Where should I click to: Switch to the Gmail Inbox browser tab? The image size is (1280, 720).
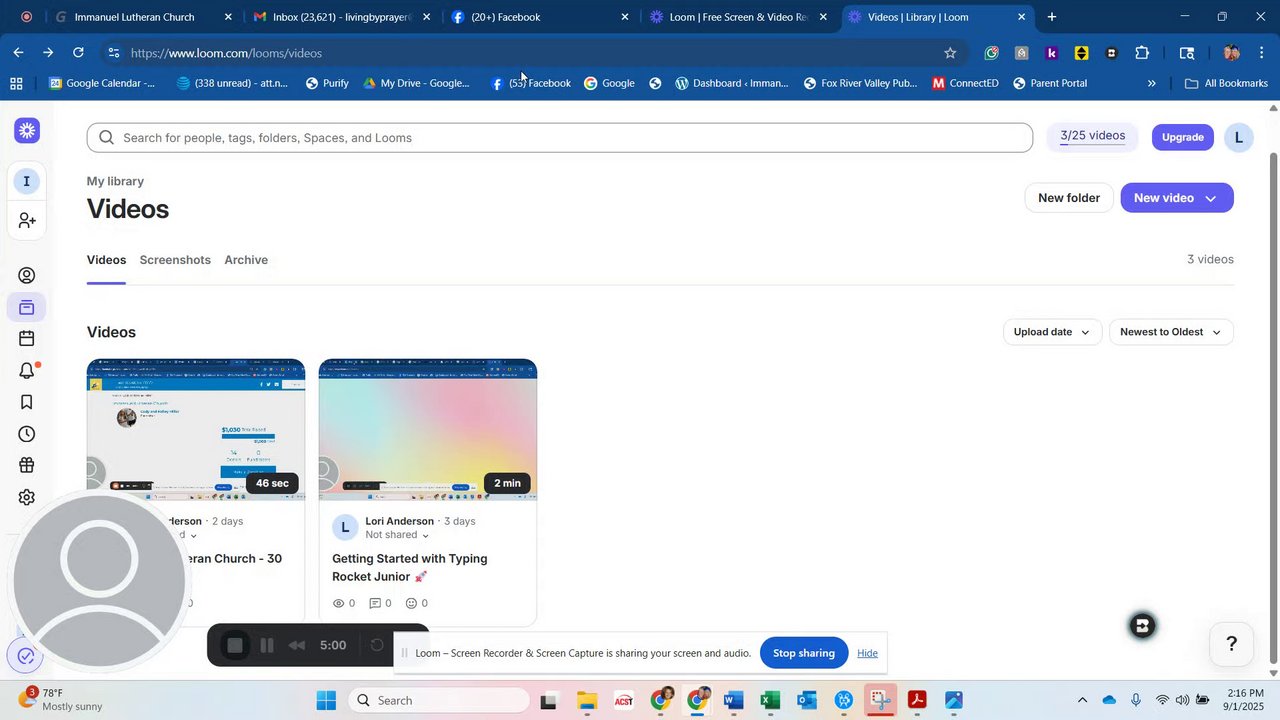click(342, 17)
